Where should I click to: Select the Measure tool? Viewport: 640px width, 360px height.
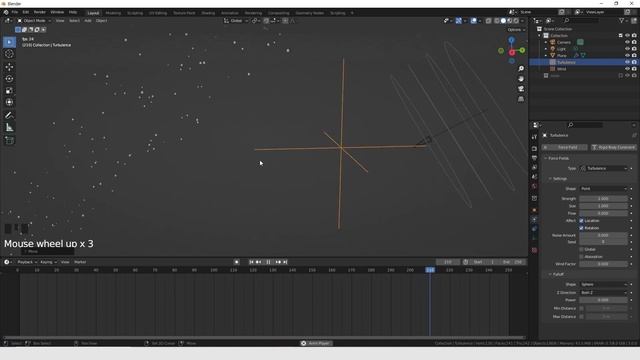click(x=9, y=128)
